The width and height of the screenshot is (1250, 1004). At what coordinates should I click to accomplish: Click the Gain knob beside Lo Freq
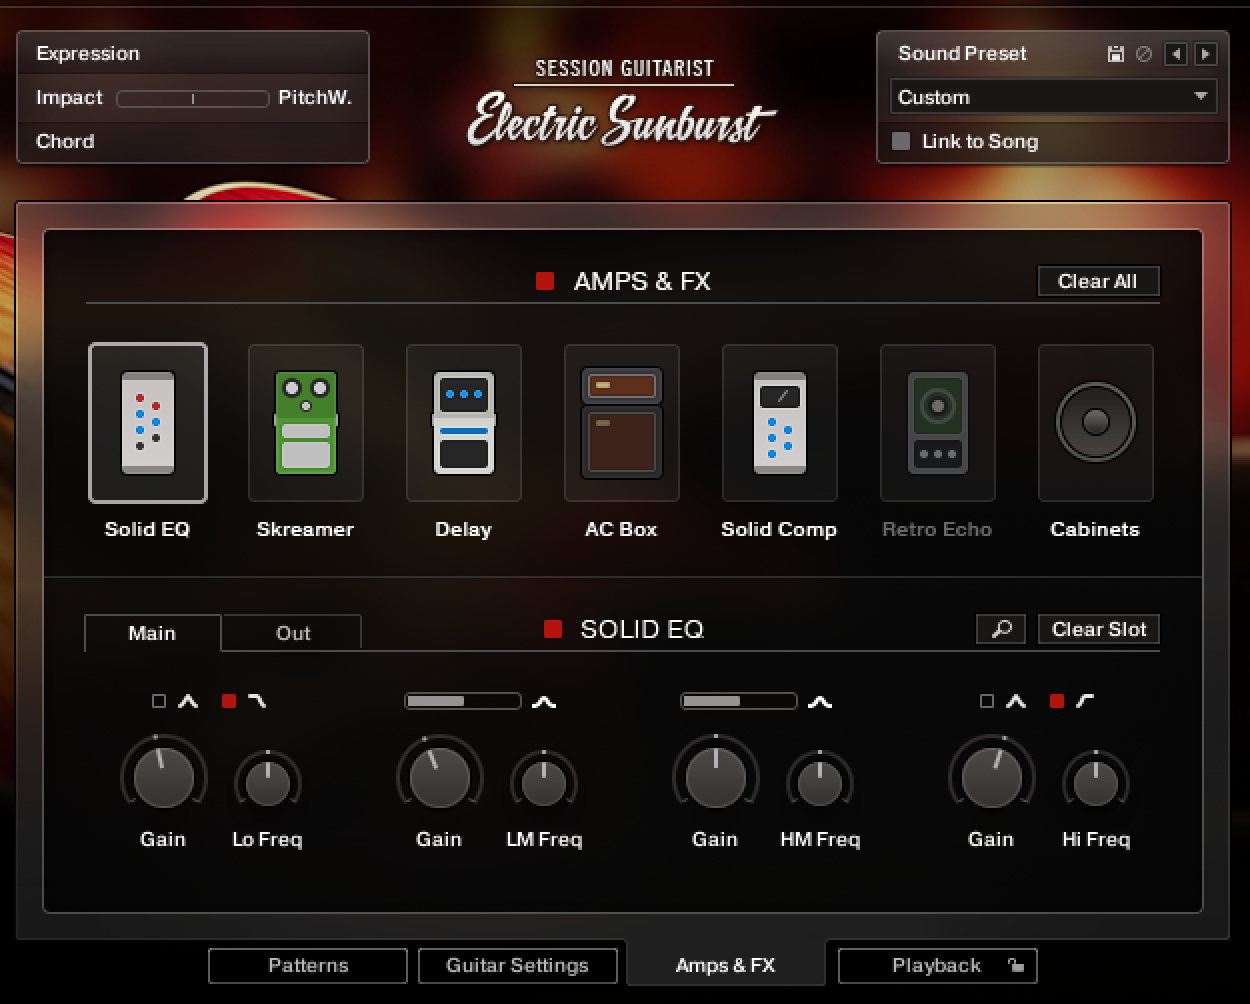click(163, 778)
